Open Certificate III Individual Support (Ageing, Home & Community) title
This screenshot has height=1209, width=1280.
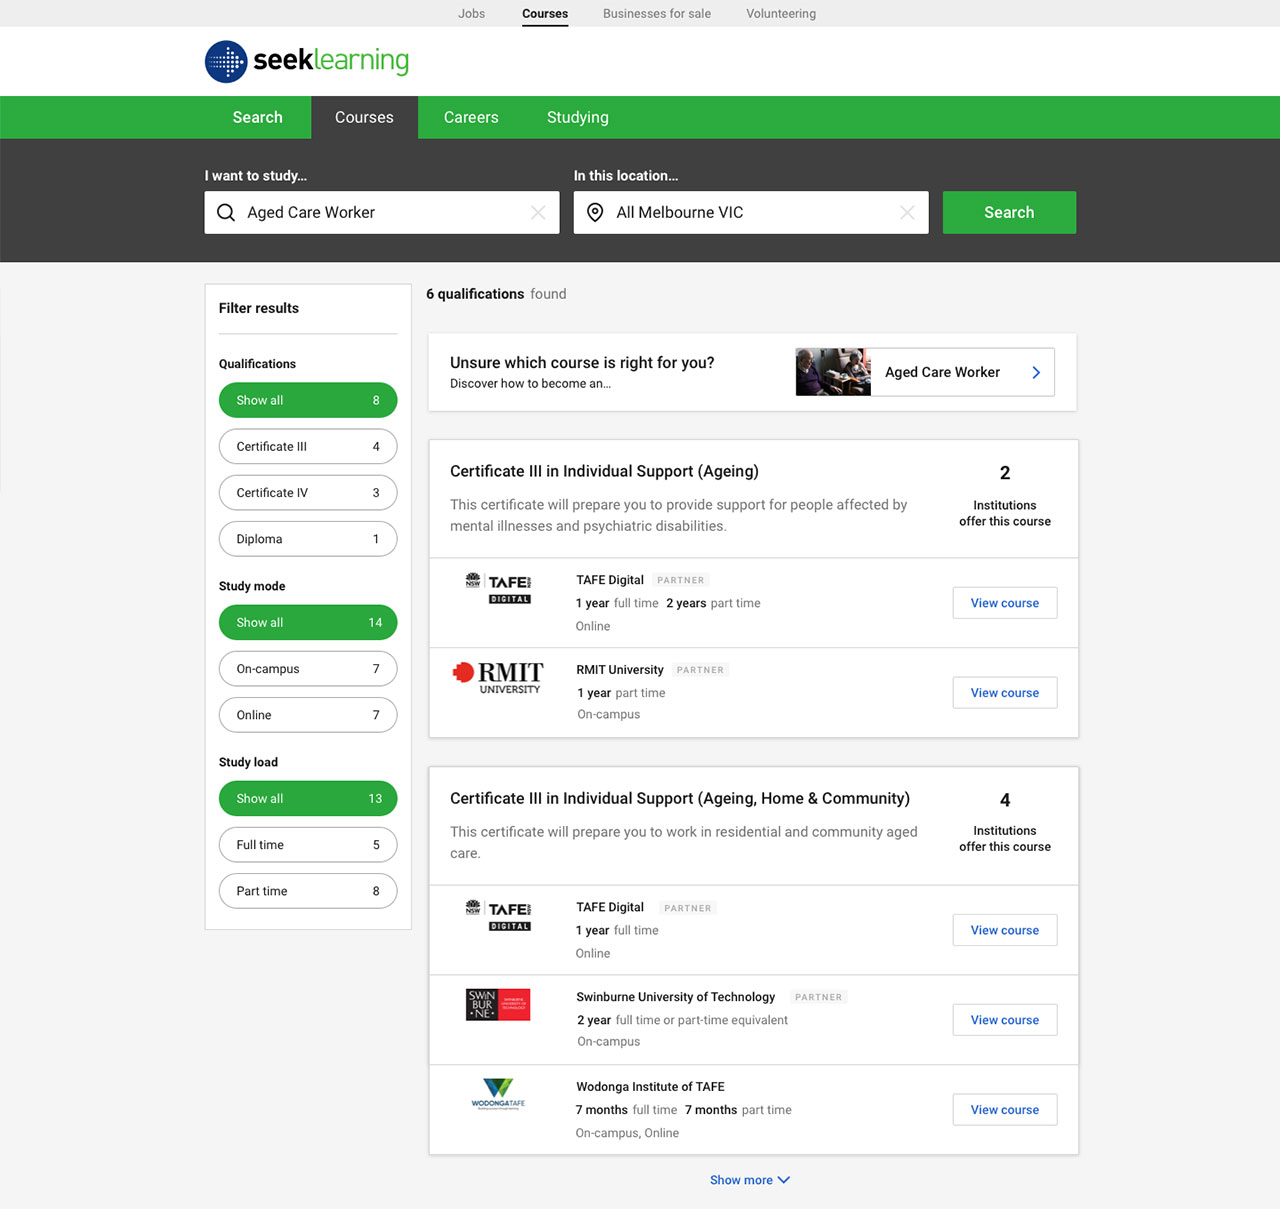(680, 798)
